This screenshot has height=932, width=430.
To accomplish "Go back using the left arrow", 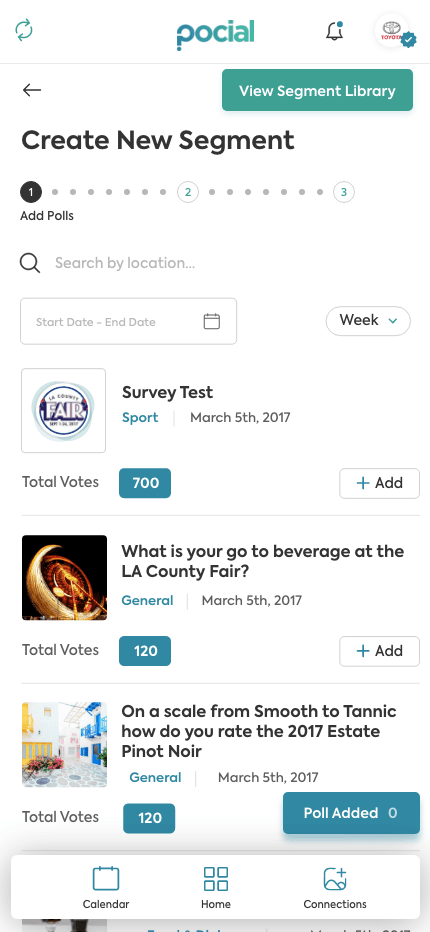I will click(32, 90).
